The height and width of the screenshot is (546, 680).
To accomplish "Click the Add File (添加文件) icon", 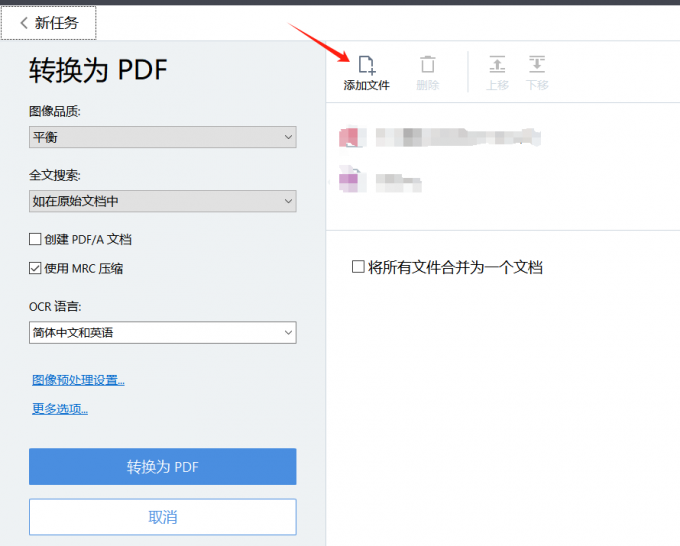I will point(367,65).
